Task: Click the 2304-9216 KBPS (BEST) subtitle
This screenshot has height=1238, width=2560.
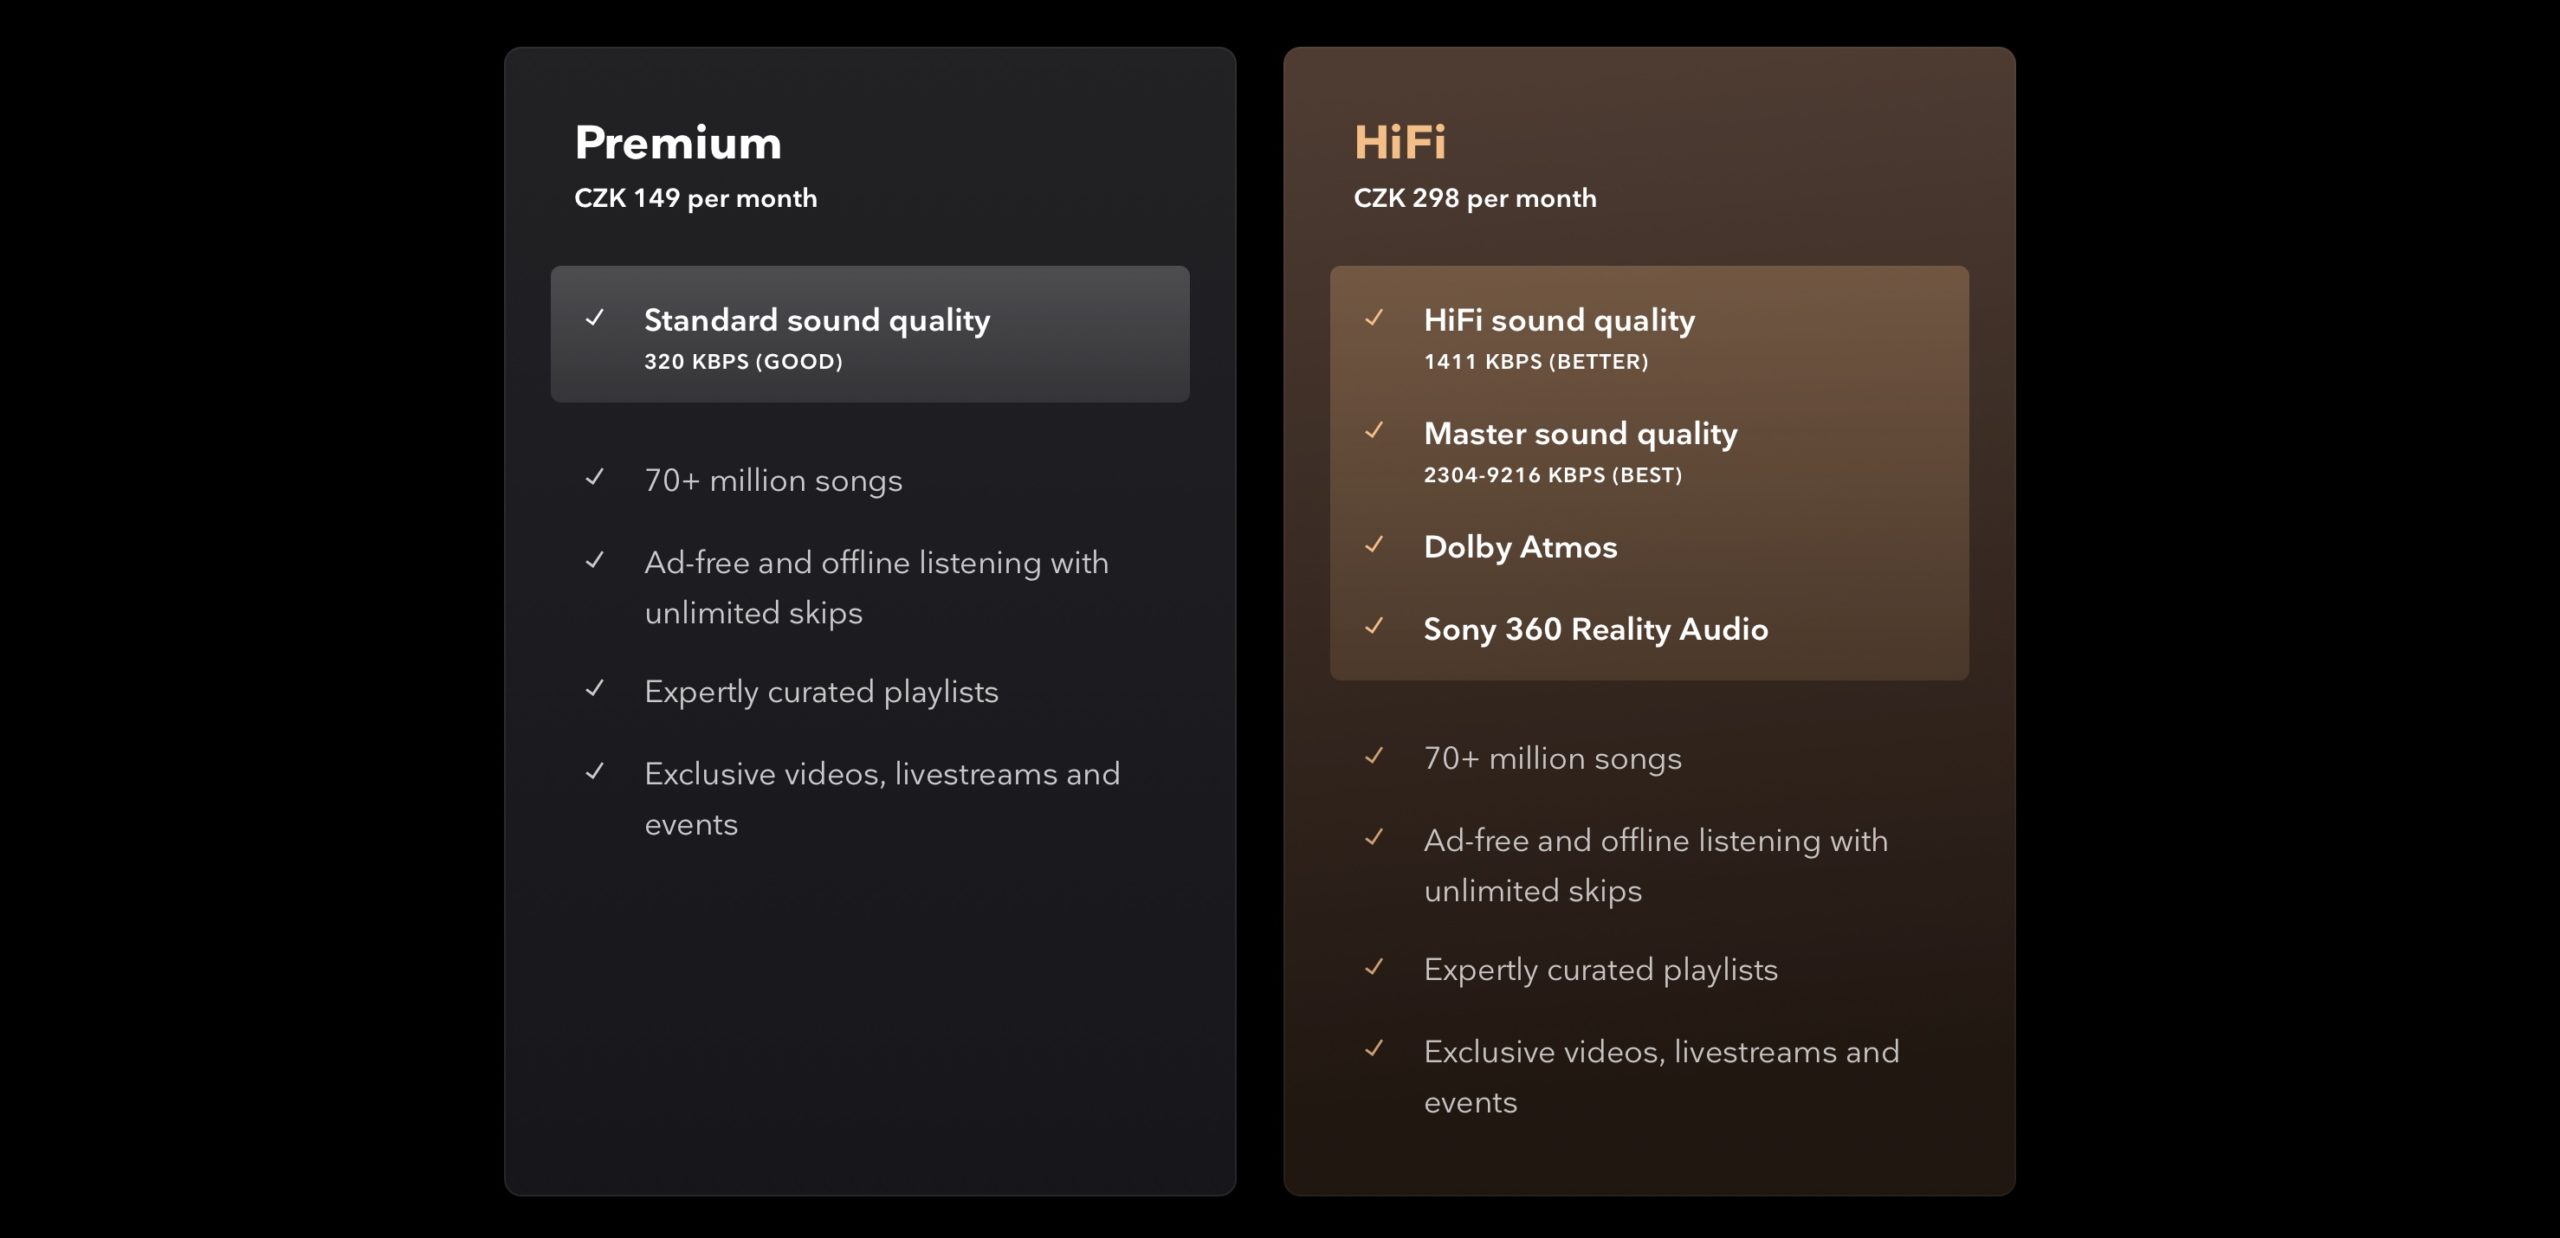Action: click(x=1552, y=475)
